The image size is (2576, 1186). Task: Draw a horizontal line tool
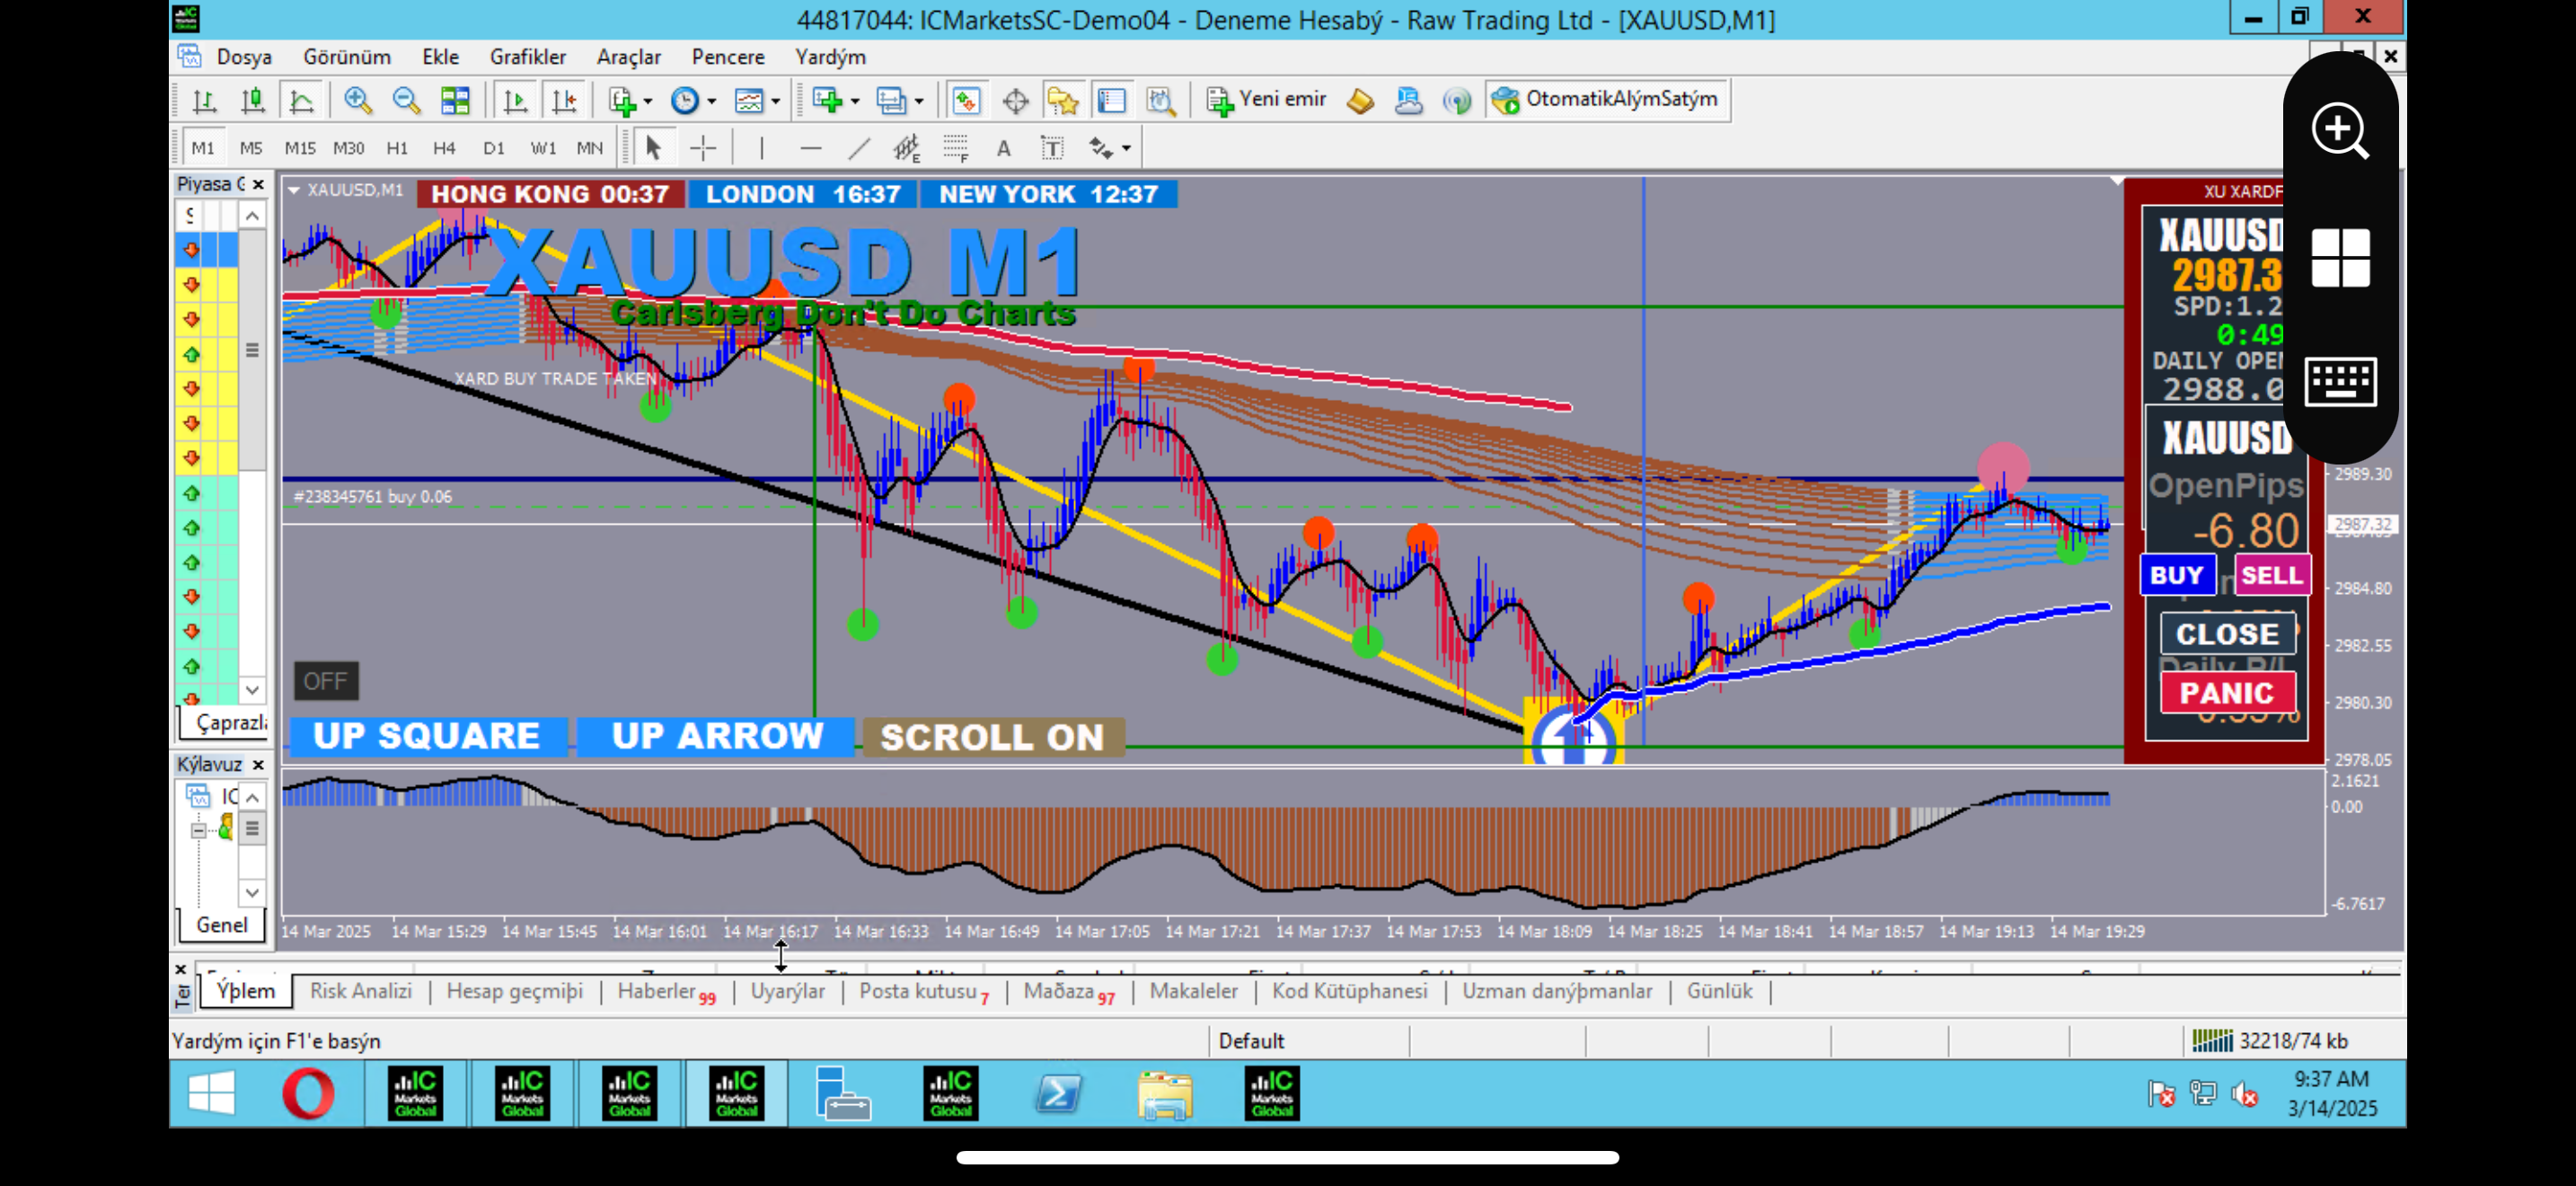tap(810, 149)
